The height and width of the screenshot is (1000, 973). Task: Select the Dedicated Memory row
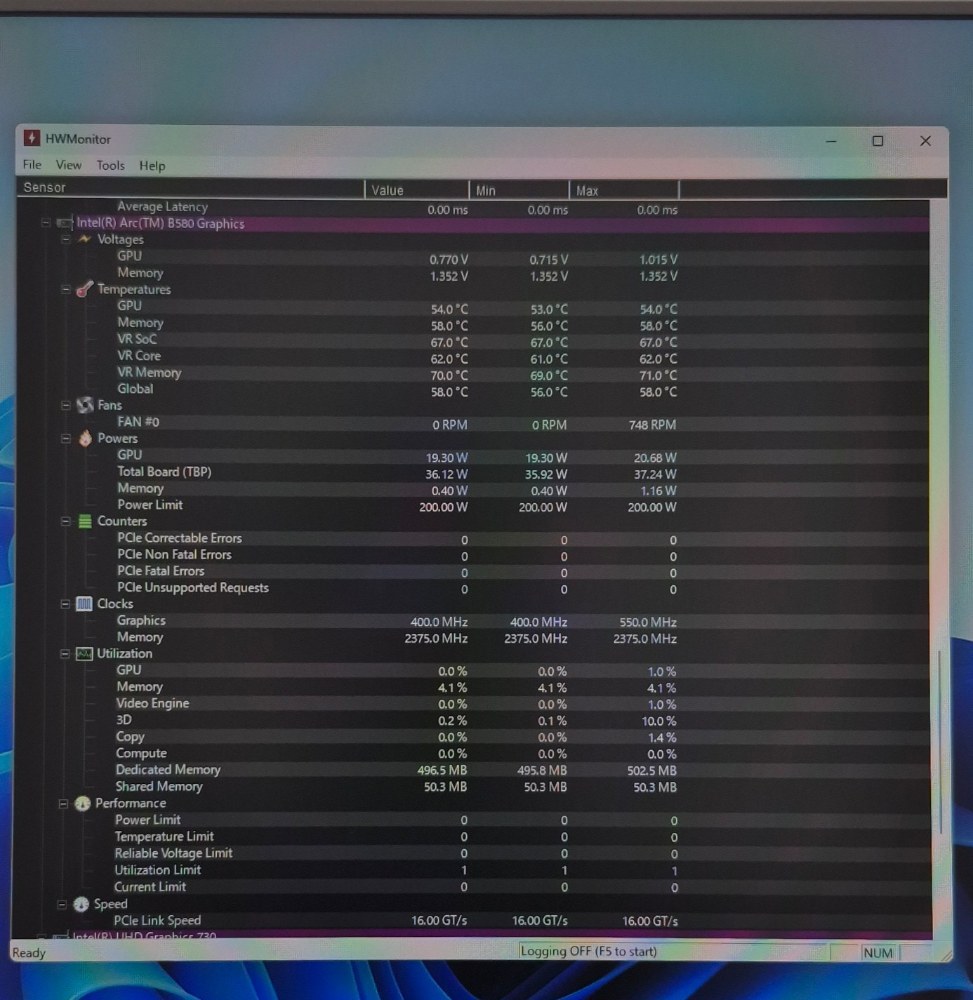click(x=473, y=770)
